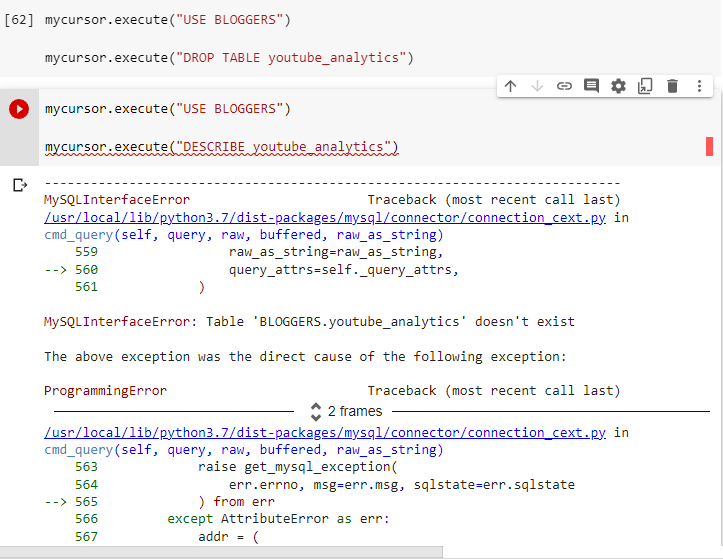Select cell number [62]

click(x=19, y=20)
